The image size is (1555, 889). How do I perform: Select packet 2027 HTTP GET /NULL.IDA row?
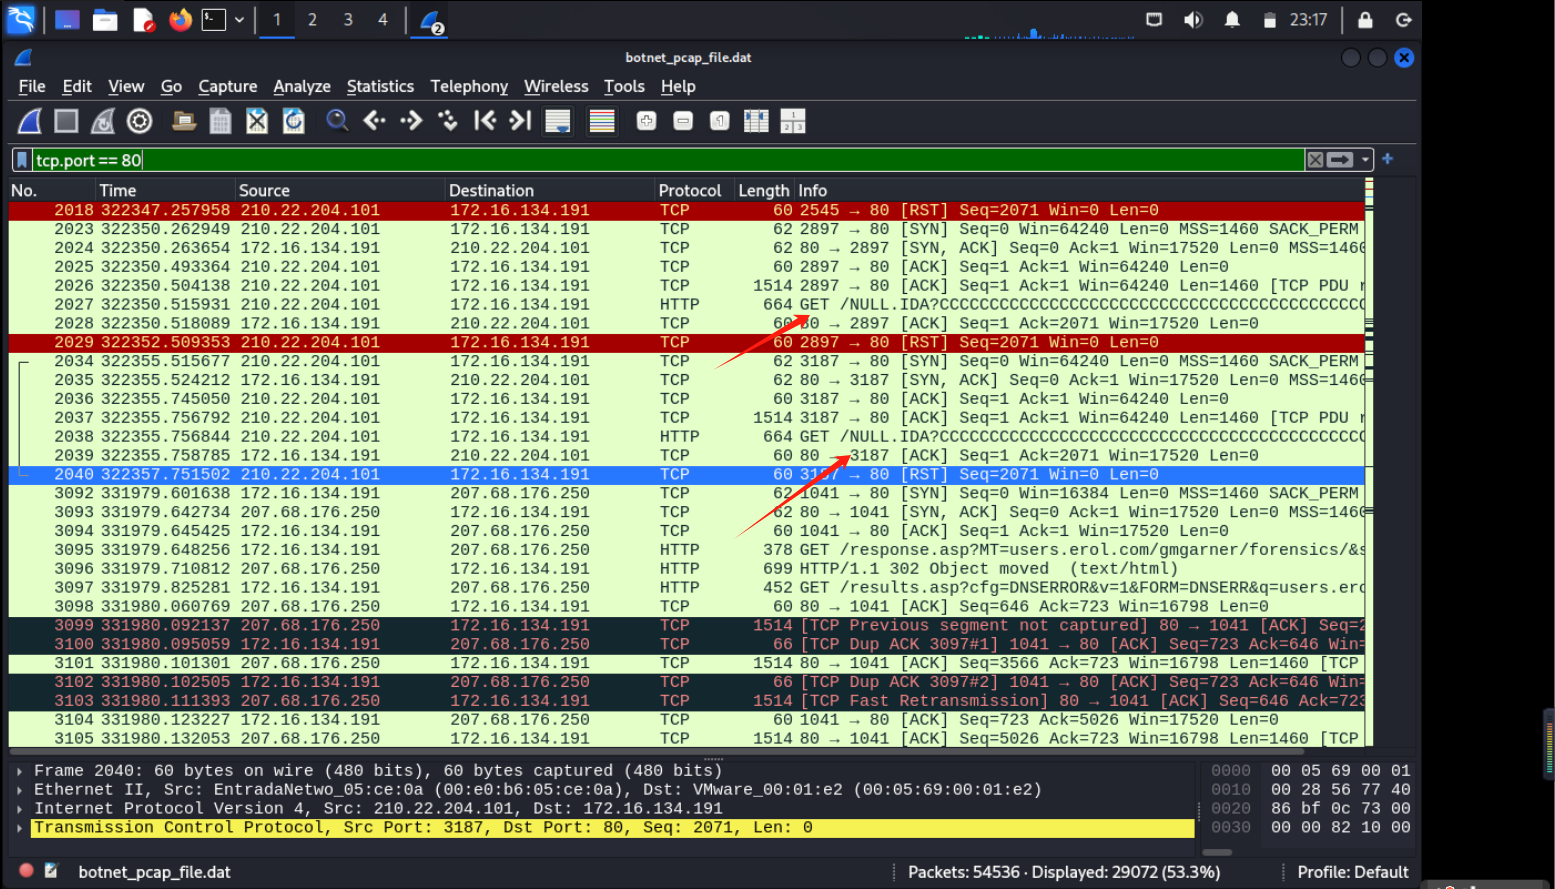[686, 304]
